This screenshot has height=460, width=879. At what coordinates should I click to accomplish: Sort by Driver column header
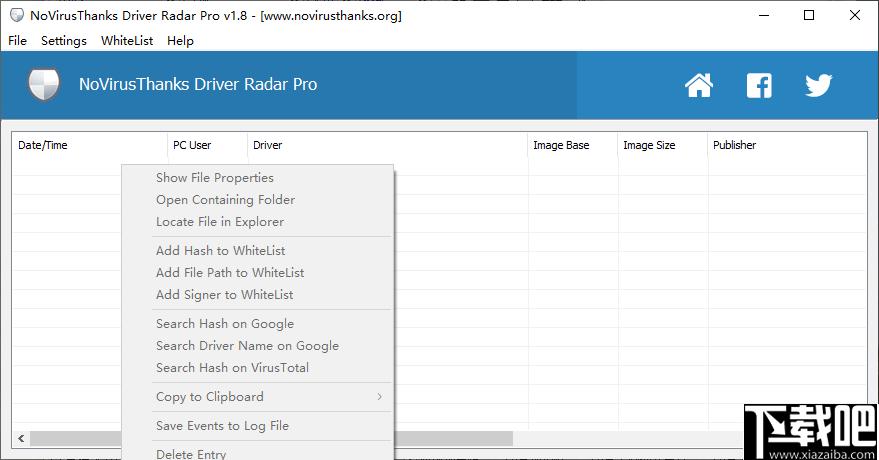coord(387,145)
